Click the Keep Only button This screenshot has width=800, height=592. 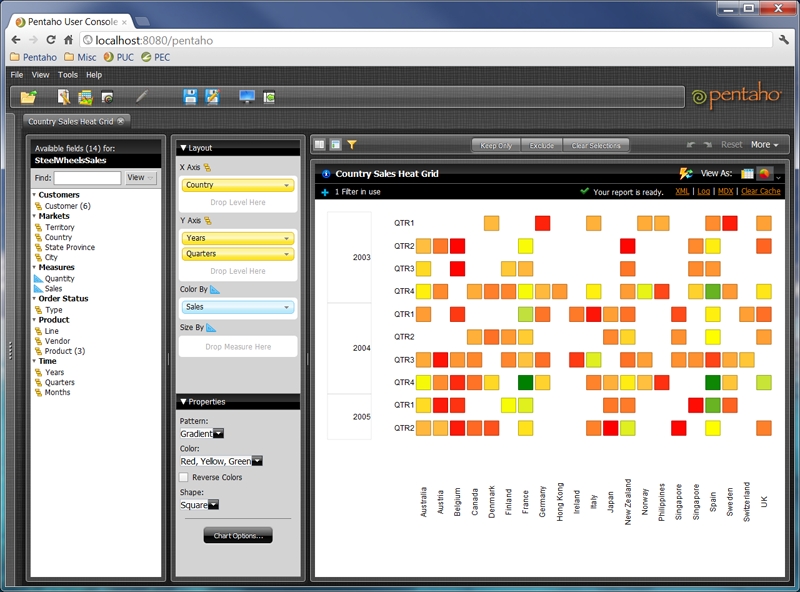496,145
